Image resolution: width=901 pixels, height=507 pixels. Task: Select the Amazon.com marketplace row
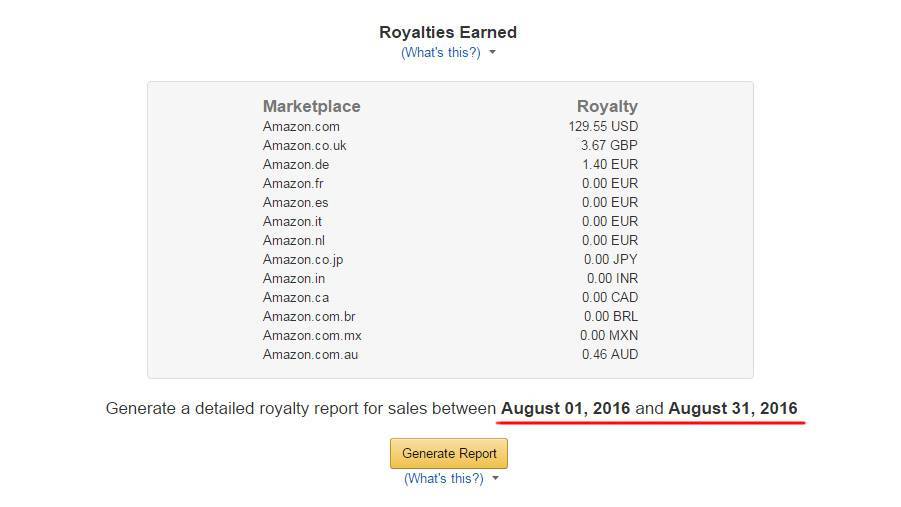click(x=301, y=126)
